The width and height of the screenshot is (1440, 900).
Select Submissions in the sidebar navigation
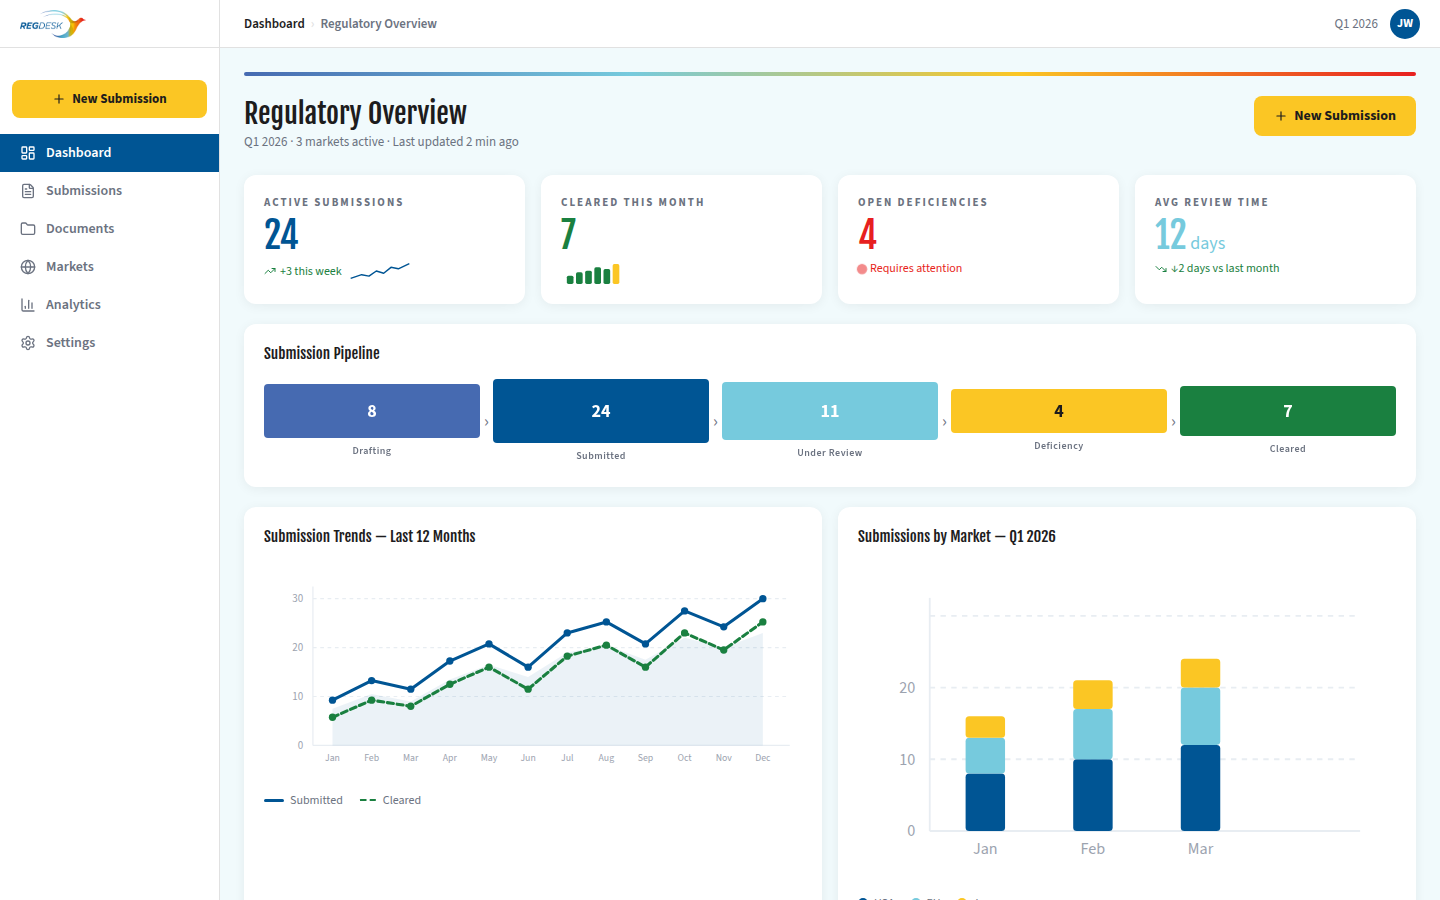(x=84, y=190)
